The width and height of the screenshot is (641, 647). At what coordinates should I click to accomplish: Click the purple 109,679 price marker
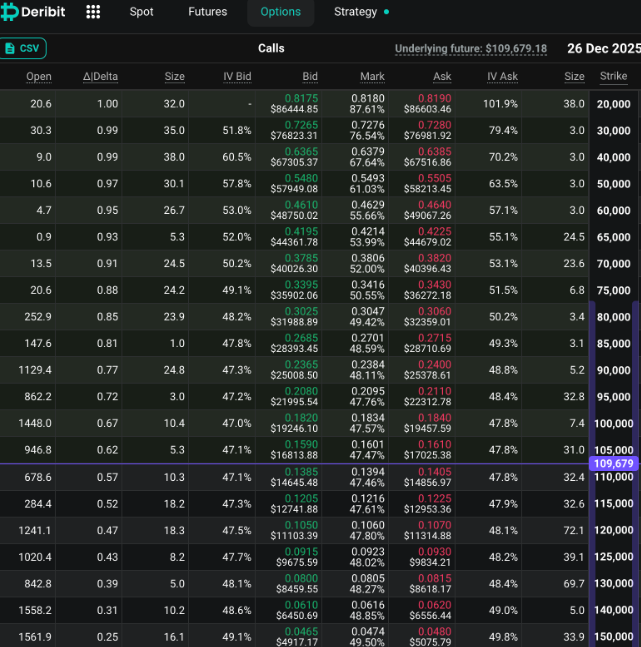[613, 463]
